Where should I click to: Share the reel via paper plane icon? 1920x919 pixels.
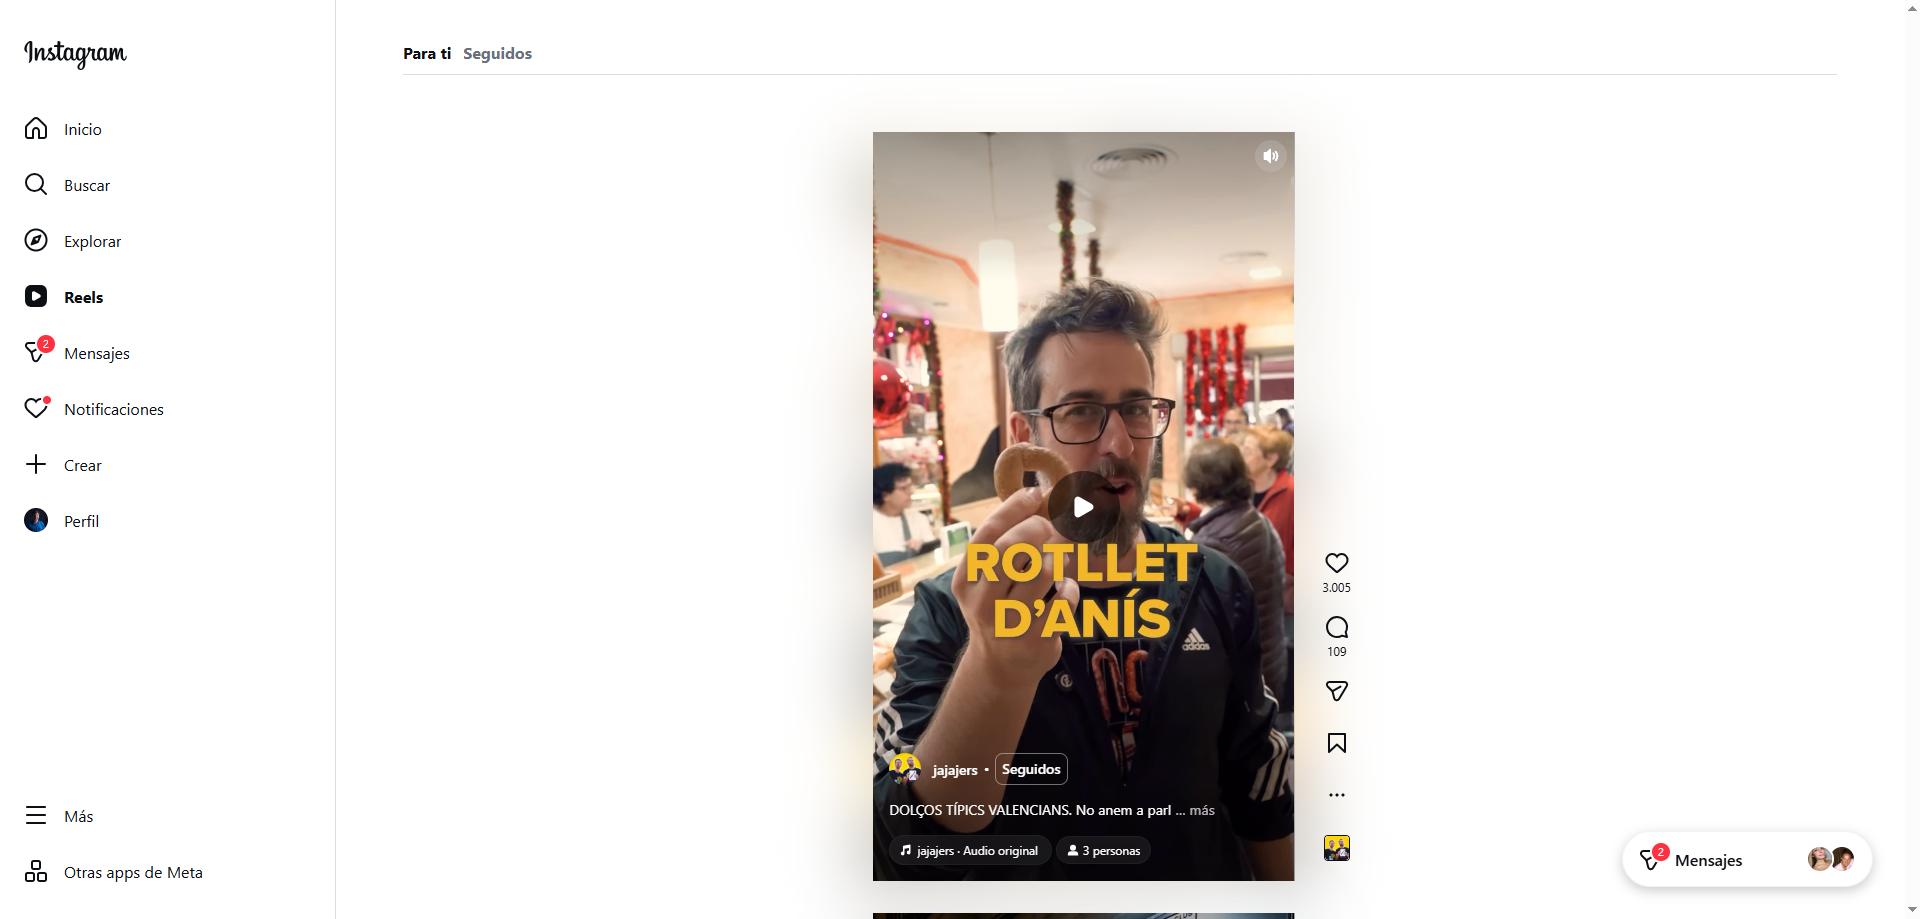(1336, 691)
